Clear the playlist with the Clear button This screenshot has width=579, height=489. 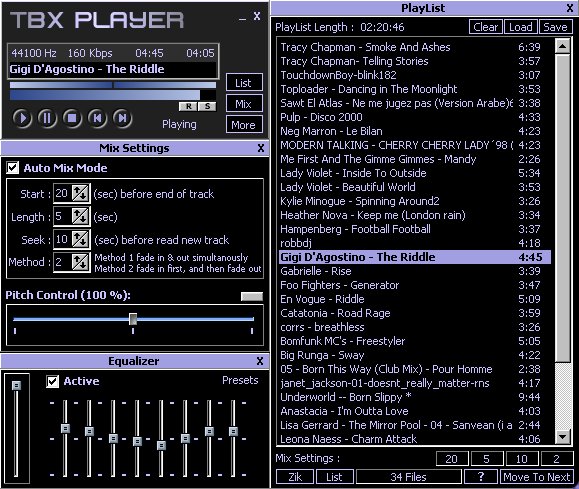pyautogui.click(x=486, y=27)
